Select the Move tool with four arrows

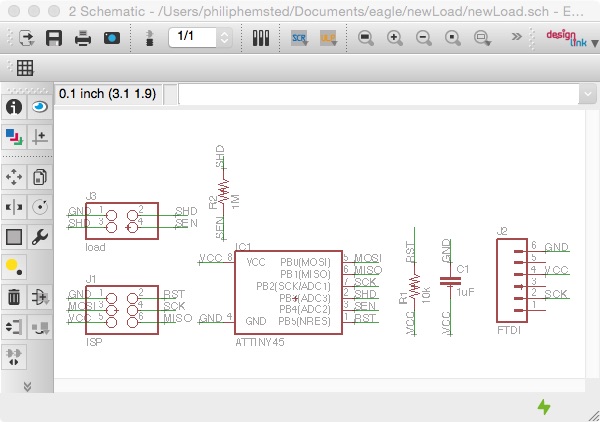14,177
